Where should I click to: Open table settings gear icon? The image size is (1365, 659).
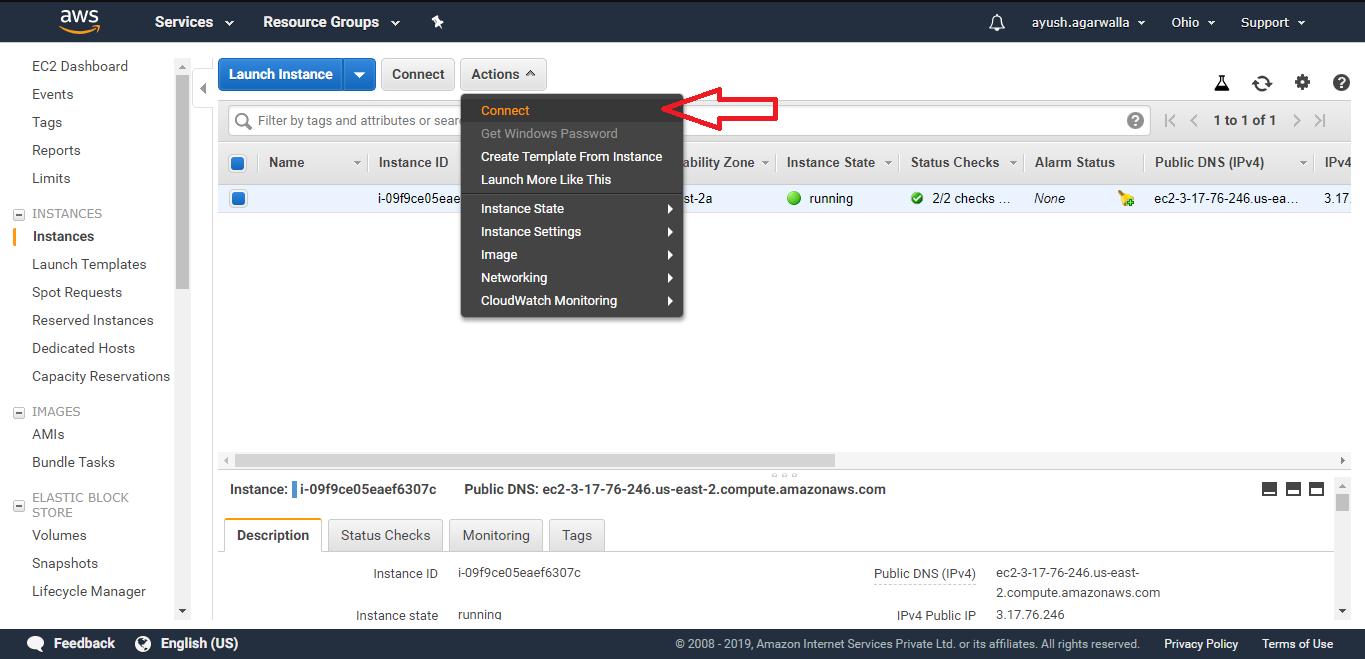pyautogui.click(x=1302, y=83)
